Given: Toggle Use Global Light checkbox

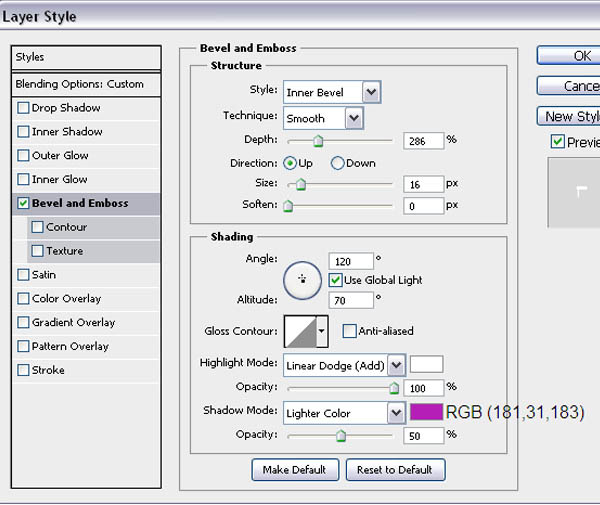Looking at the screenshot, I should (336, 280).
